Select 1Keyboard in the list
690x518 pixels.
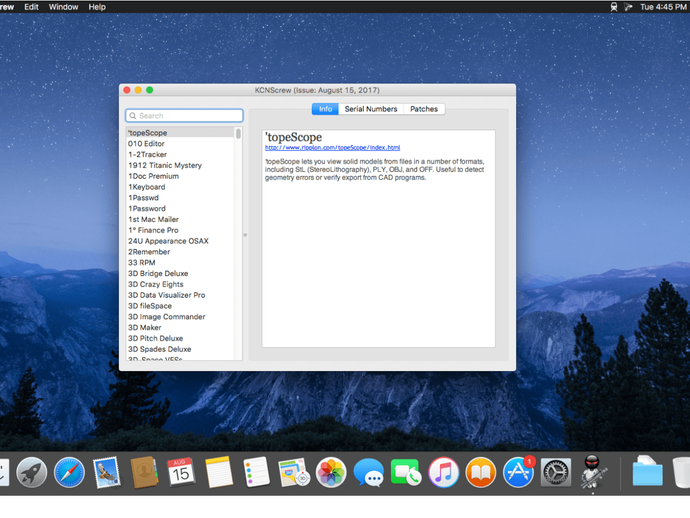[x=180, y=187]
